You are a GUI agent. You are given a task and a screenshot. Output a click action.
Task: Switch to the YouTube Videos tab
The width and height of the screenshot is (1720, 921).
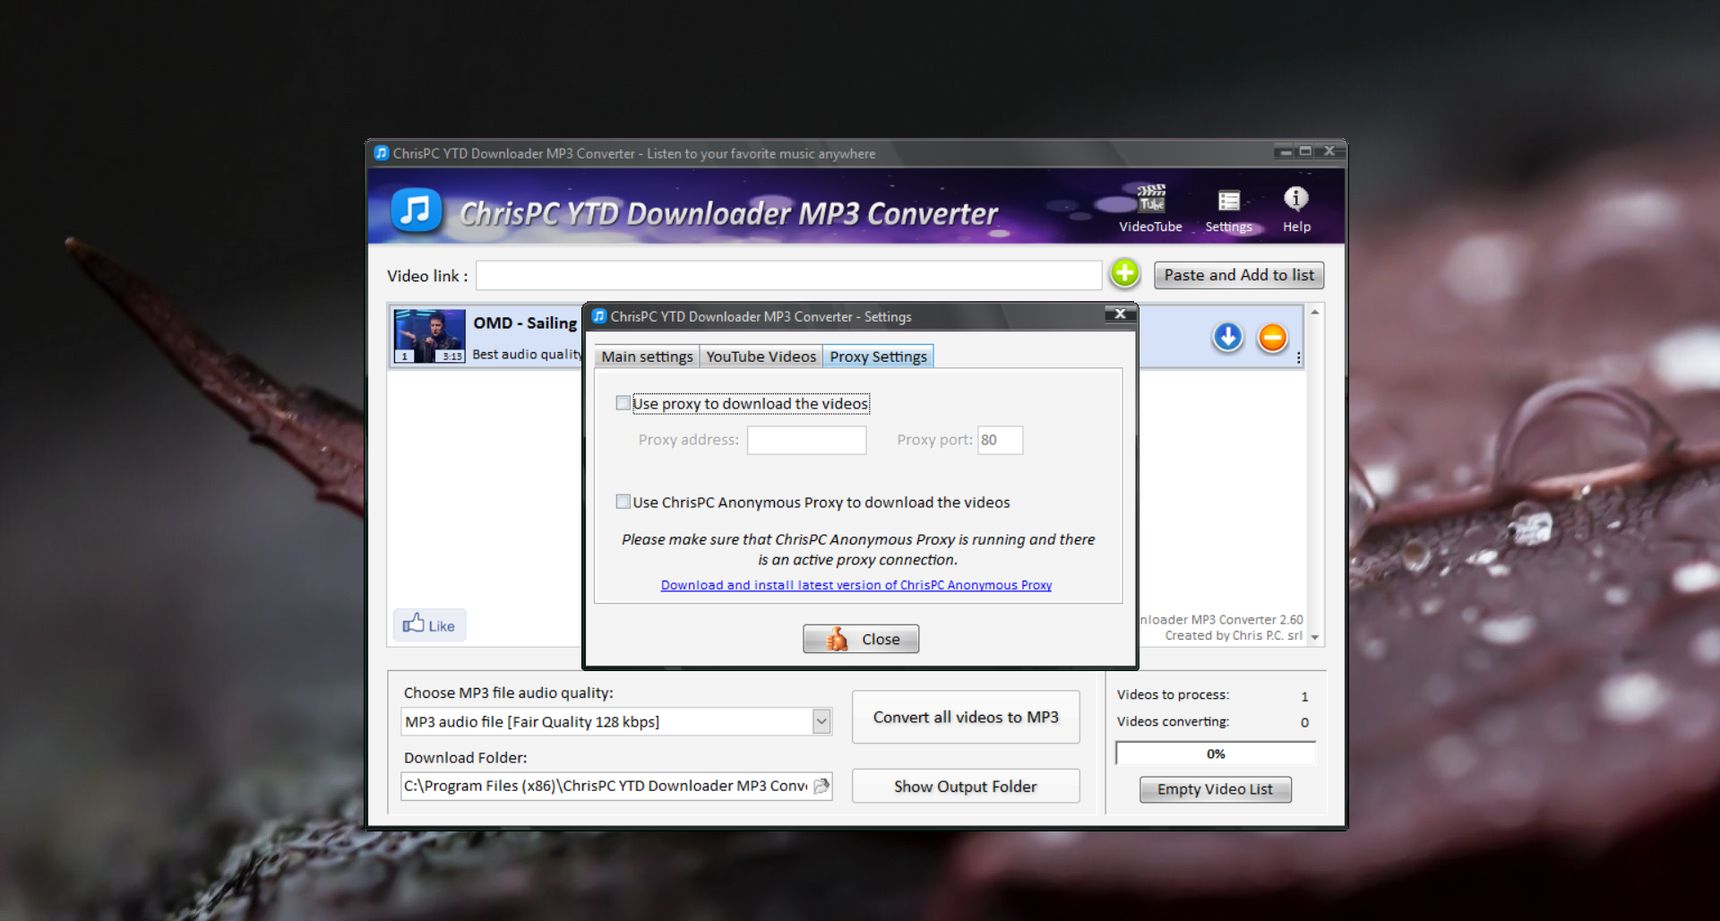[x=761, y=357]
